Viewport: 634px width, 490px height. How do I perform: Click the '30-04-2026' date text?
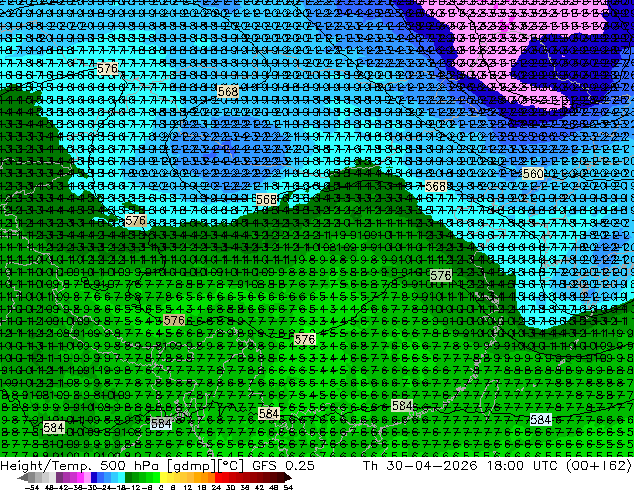coord(432,465)
